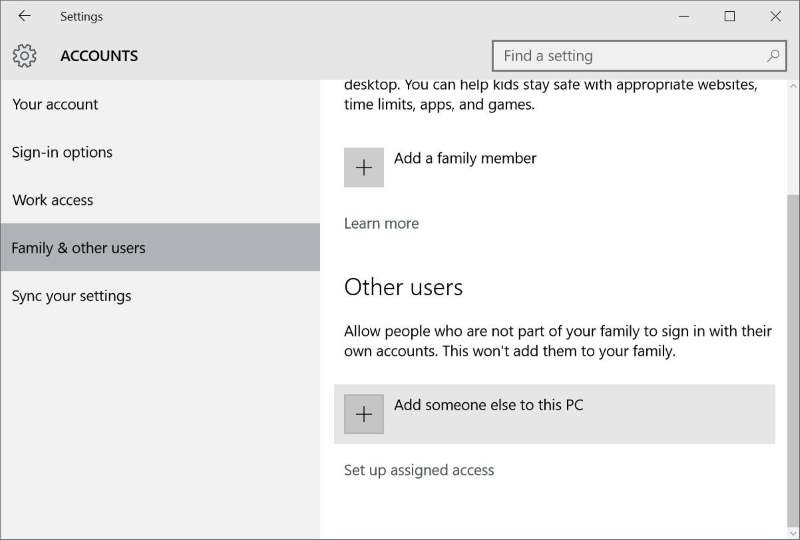Click the Learn more link
Viewport: 800px width, 540px height.
(x=381, y=224)
